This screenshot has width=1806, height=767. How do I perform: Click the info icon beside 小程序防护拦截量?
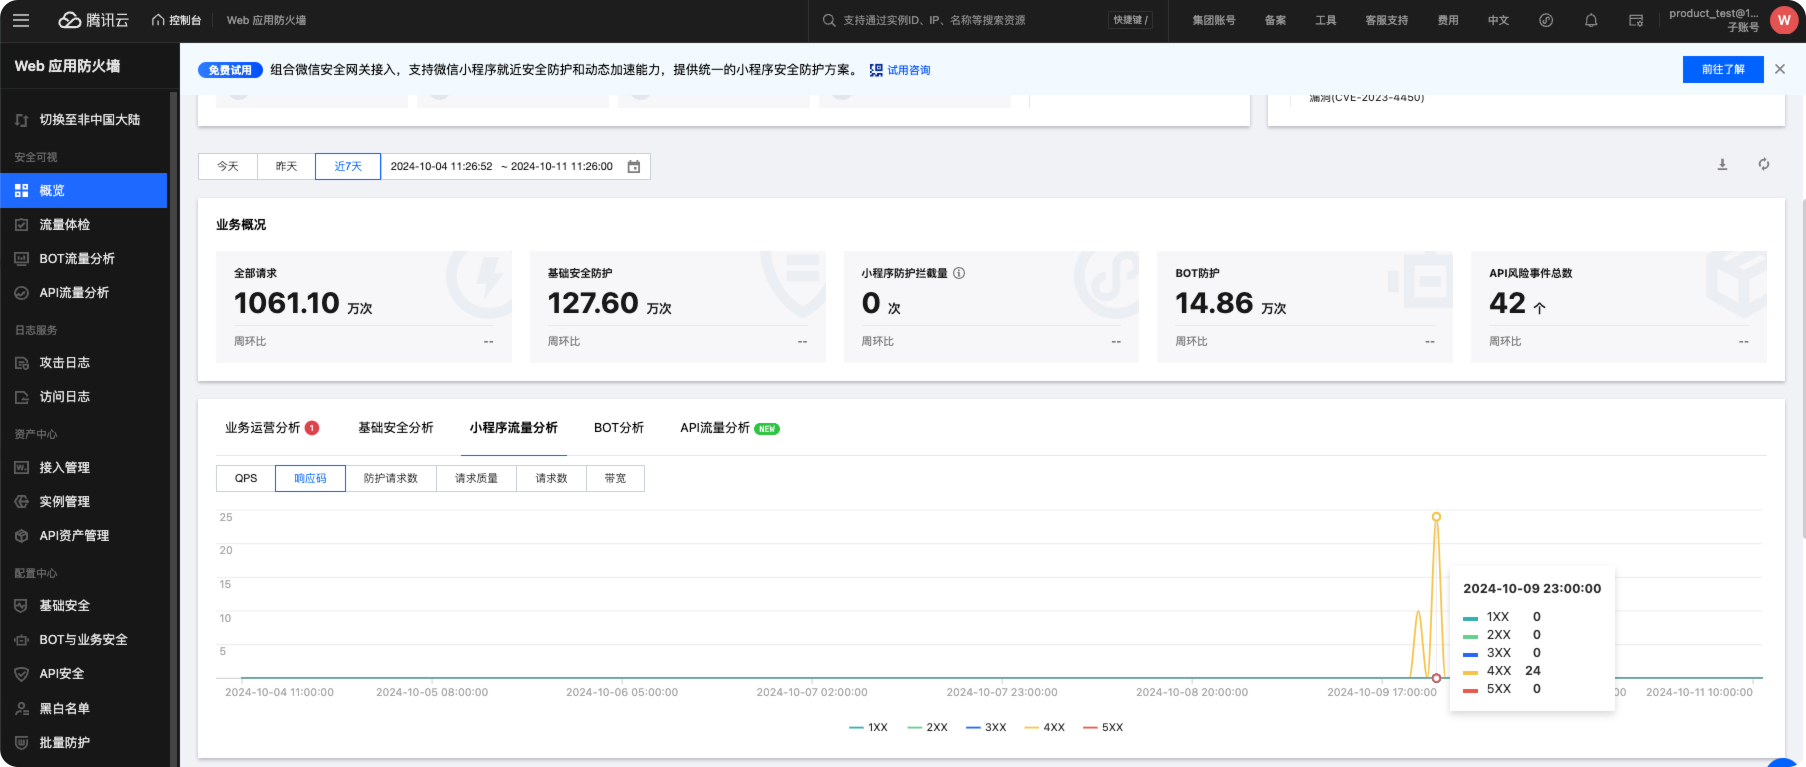[959, 273]
